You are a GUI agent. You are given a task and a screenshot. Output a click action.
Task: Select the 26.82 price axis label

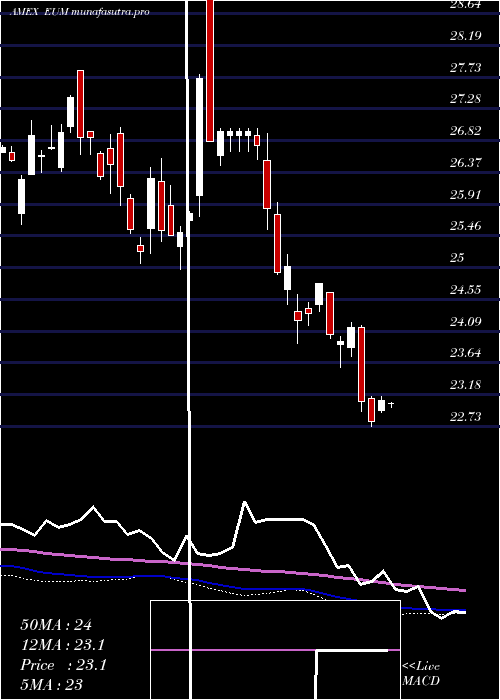[x=466, y=131]
